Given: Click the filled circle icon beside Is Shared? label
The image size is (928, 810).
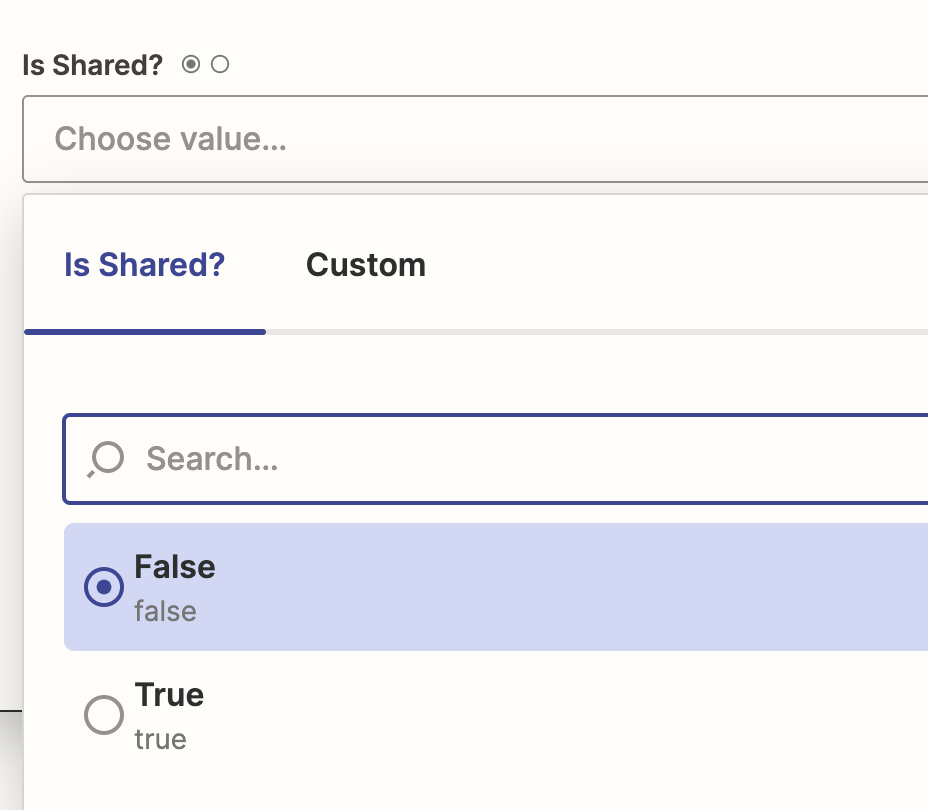Looking at the screenshot, I should click(191, 64).
